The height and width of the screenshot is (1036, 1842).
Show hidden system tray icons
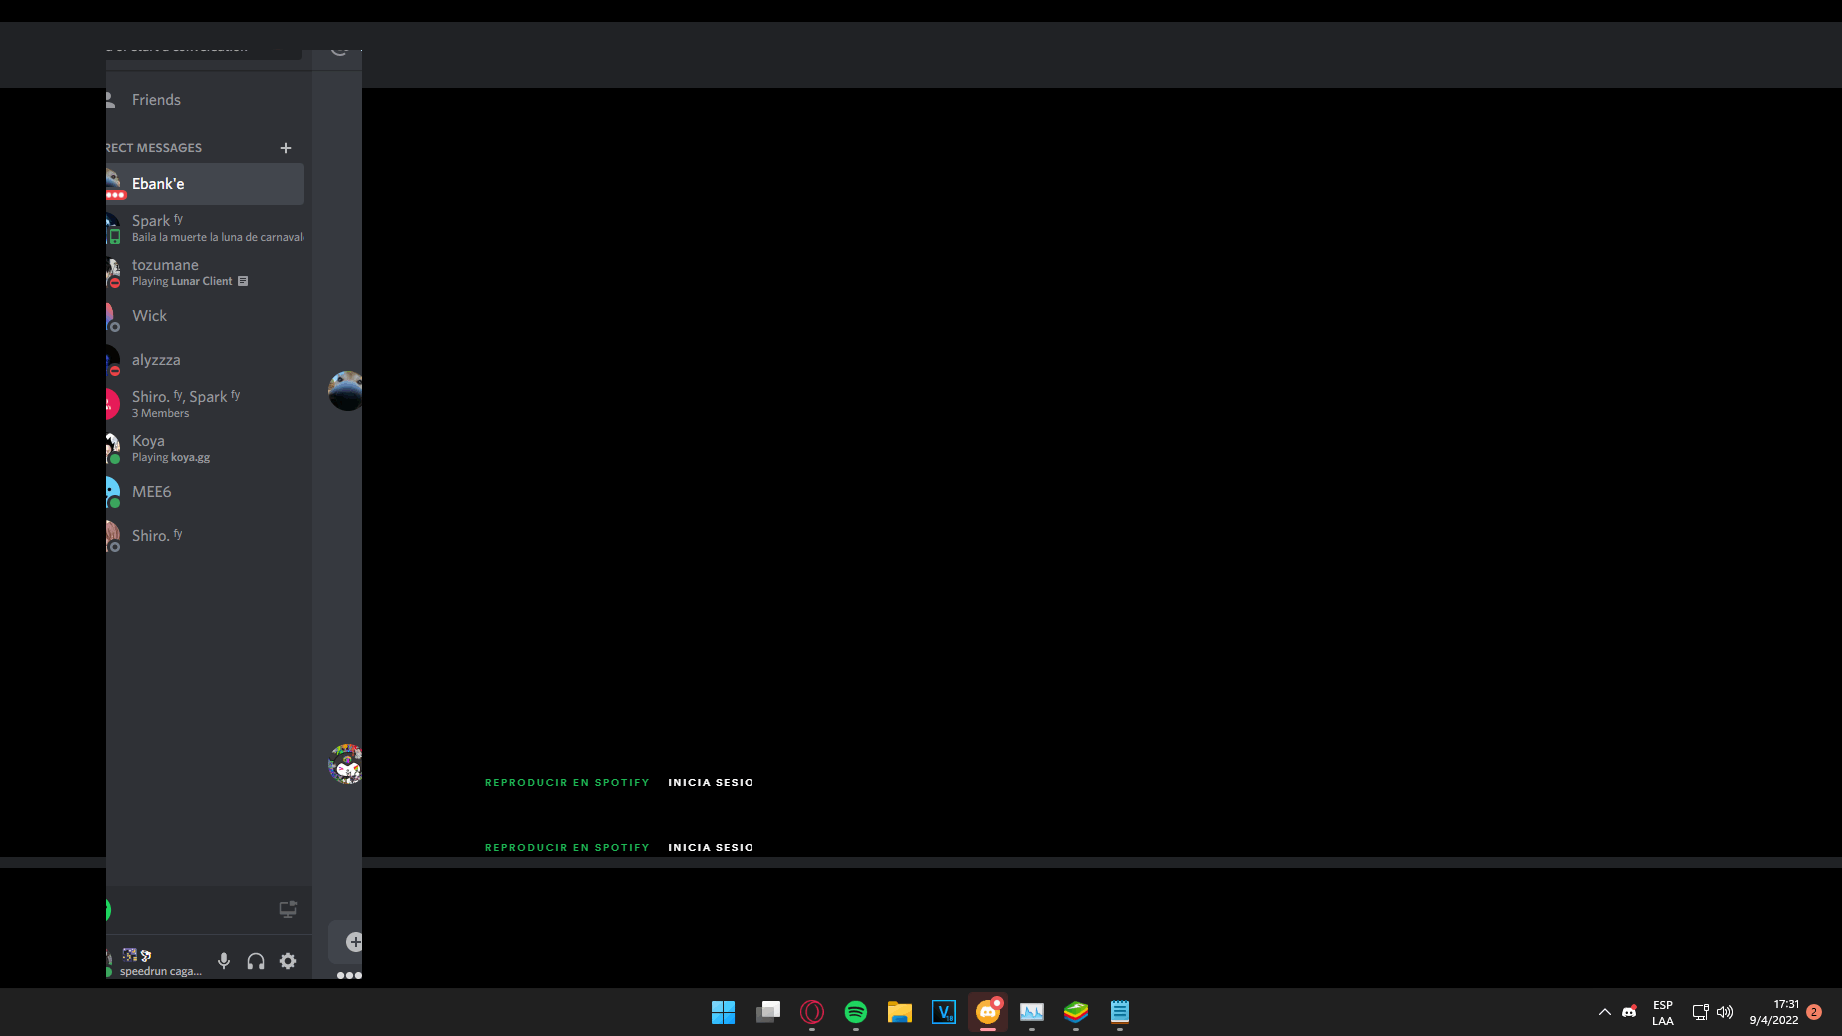(x=1604, y=1012)
